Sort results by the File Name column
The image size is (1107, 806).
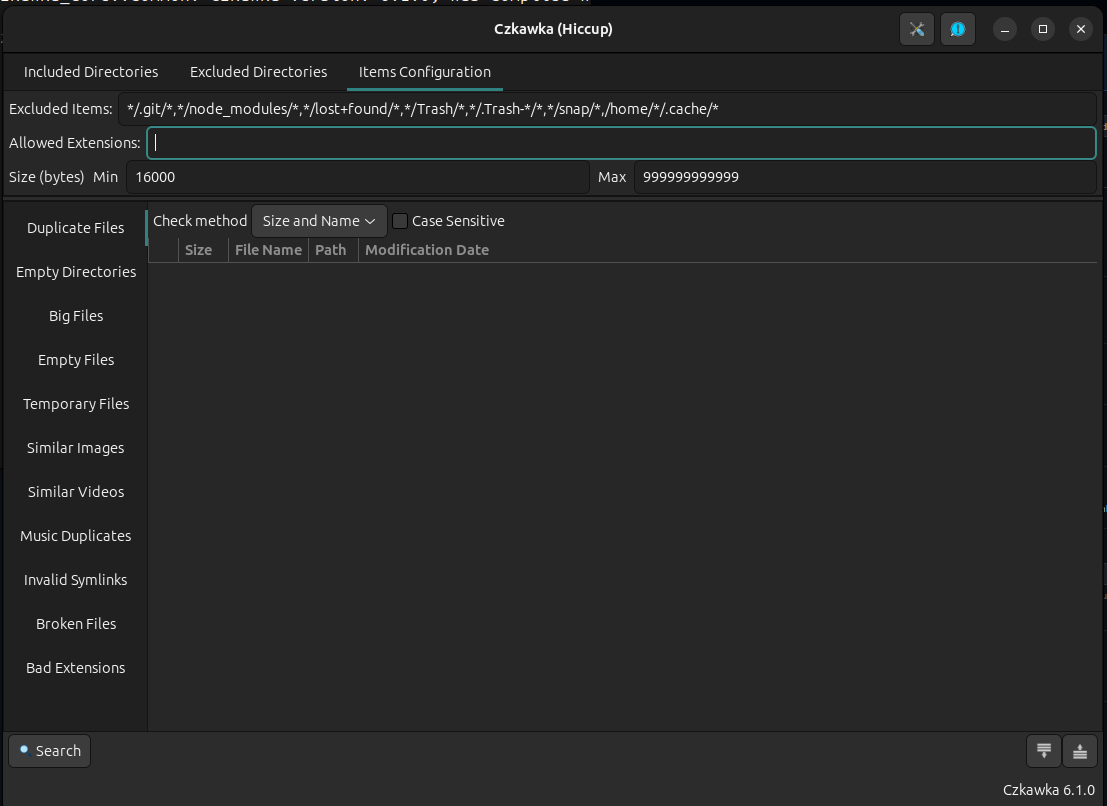[267, 249]
